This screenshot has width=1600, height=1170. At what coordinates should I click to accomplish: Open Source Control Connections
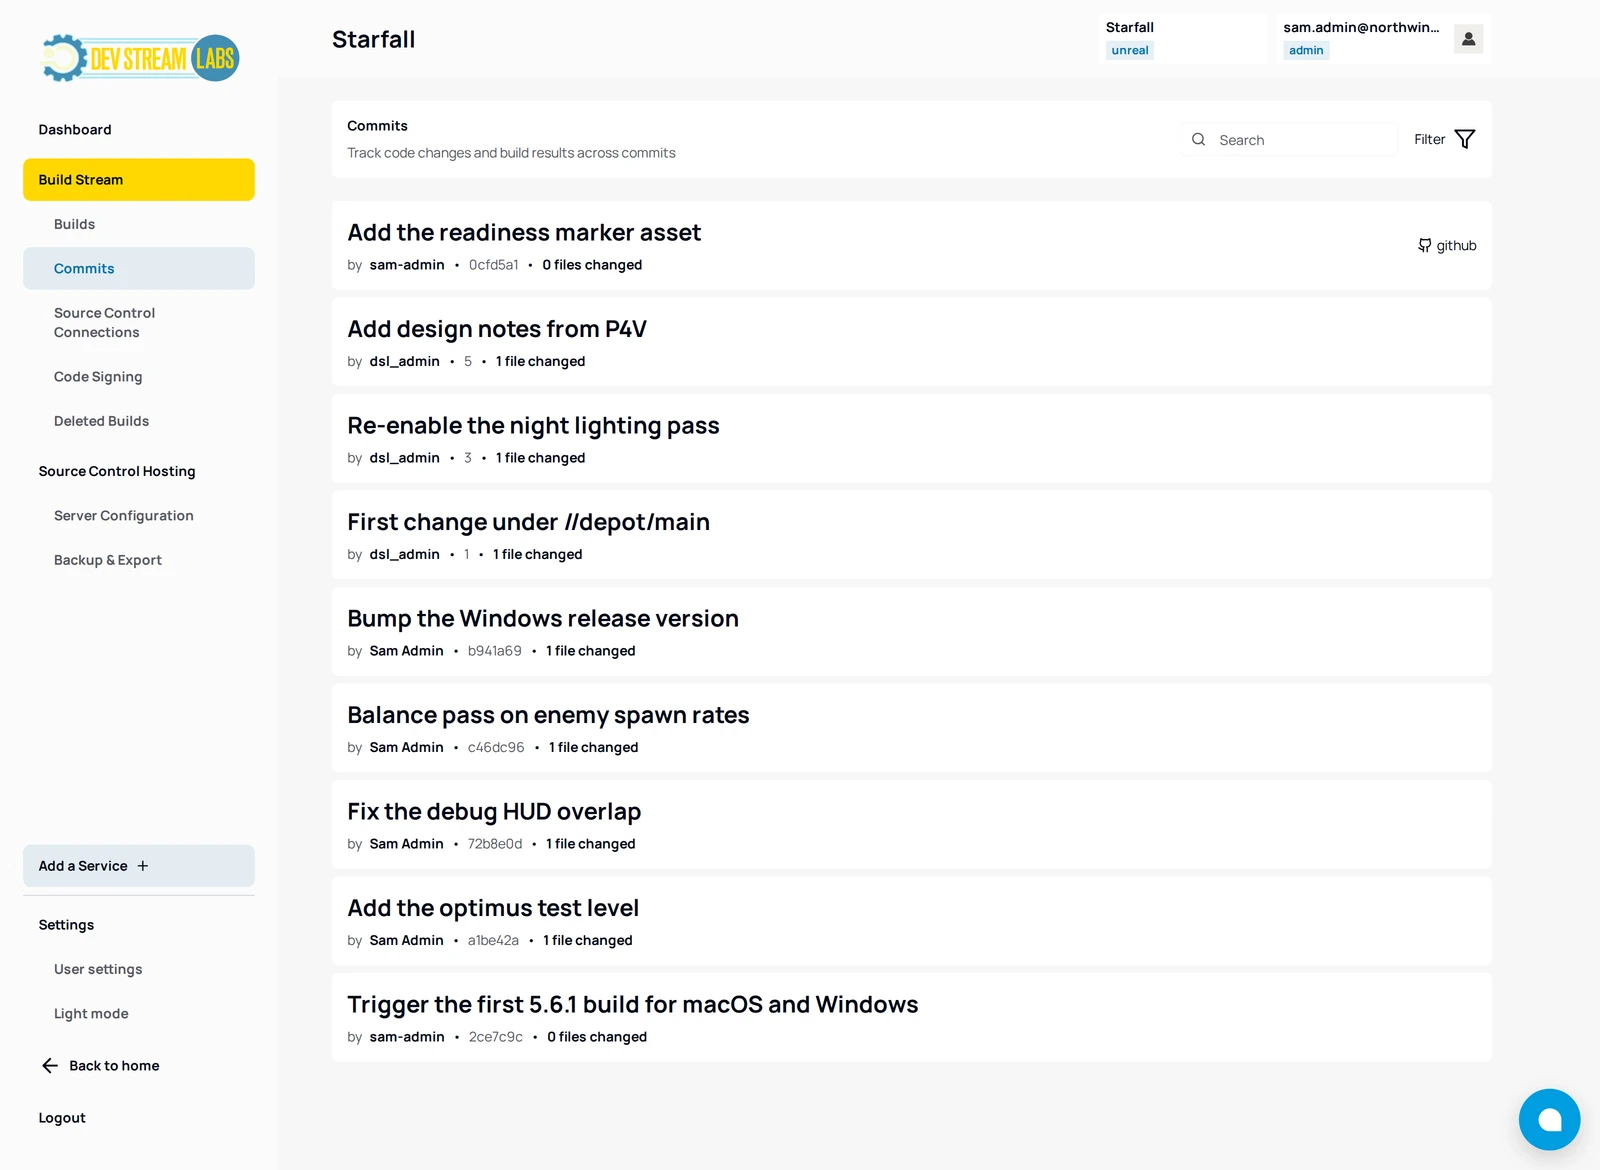pos(104,323)
